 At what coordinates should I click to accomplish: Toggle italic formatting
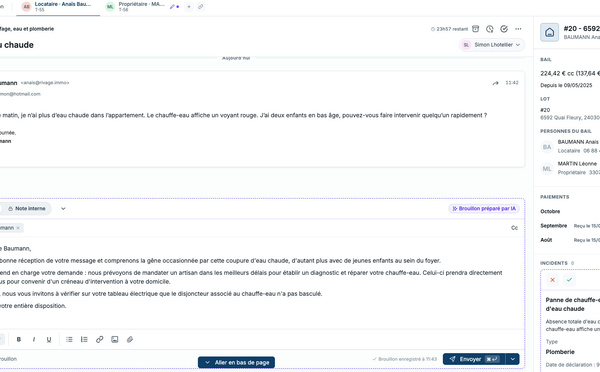(x=34, y=339)
